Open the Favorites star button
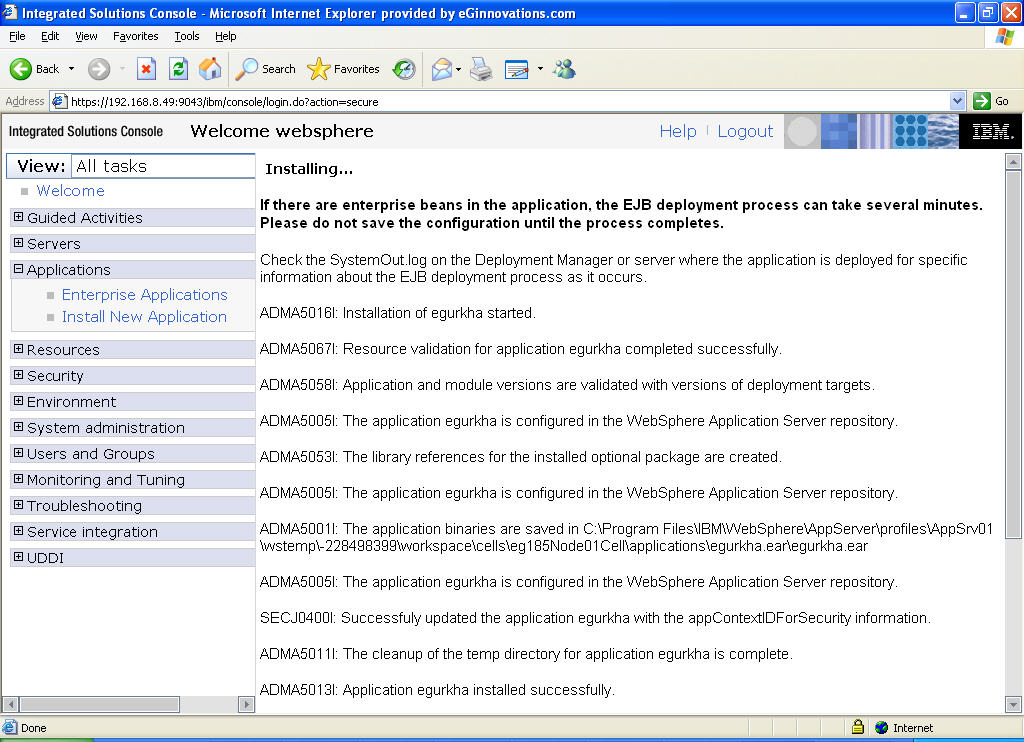1024x742 pixels. coord(343,69)
